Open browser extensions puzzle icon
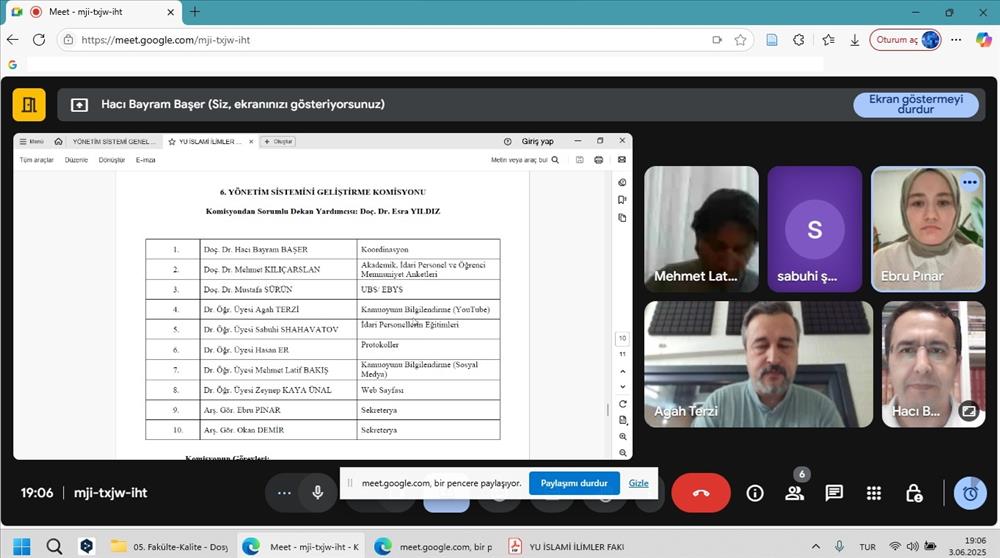Screen dimensions: 1000x558 click(798, 40)
